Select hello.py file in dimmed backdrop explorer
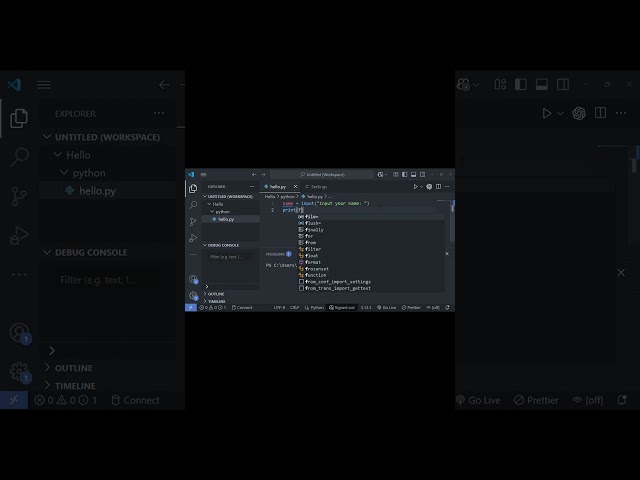This screenshot has width=640, height=480. 108,191
